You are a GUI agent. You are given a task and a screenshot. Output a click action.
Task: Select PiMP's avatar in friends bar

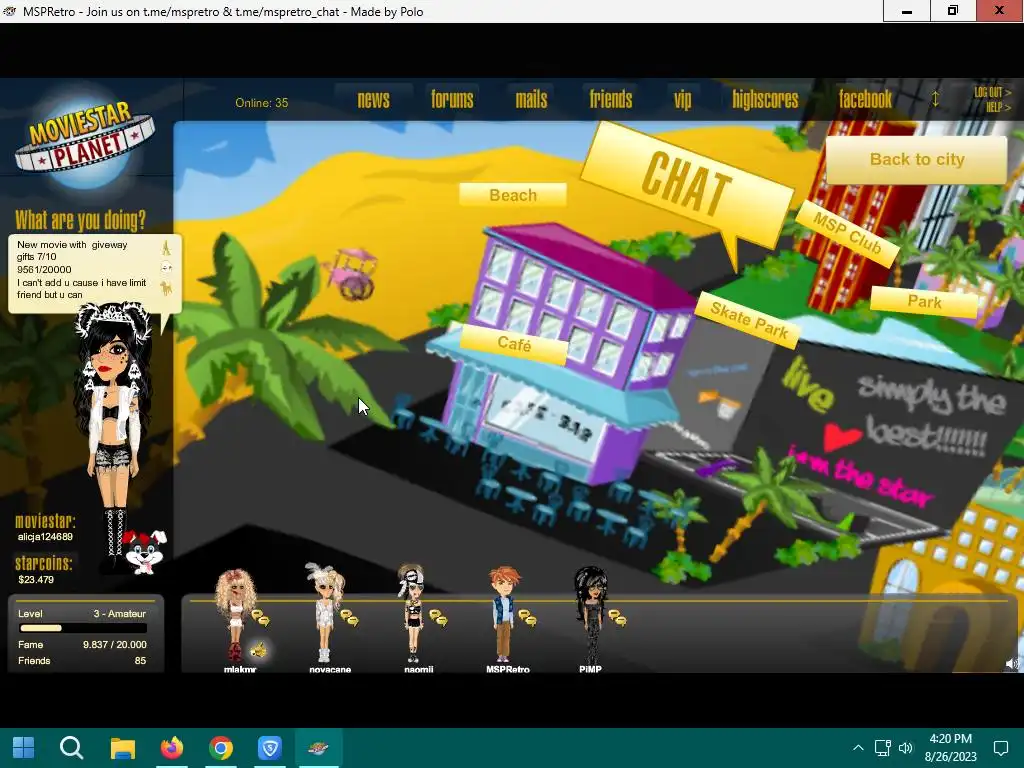tap(591, 615)
